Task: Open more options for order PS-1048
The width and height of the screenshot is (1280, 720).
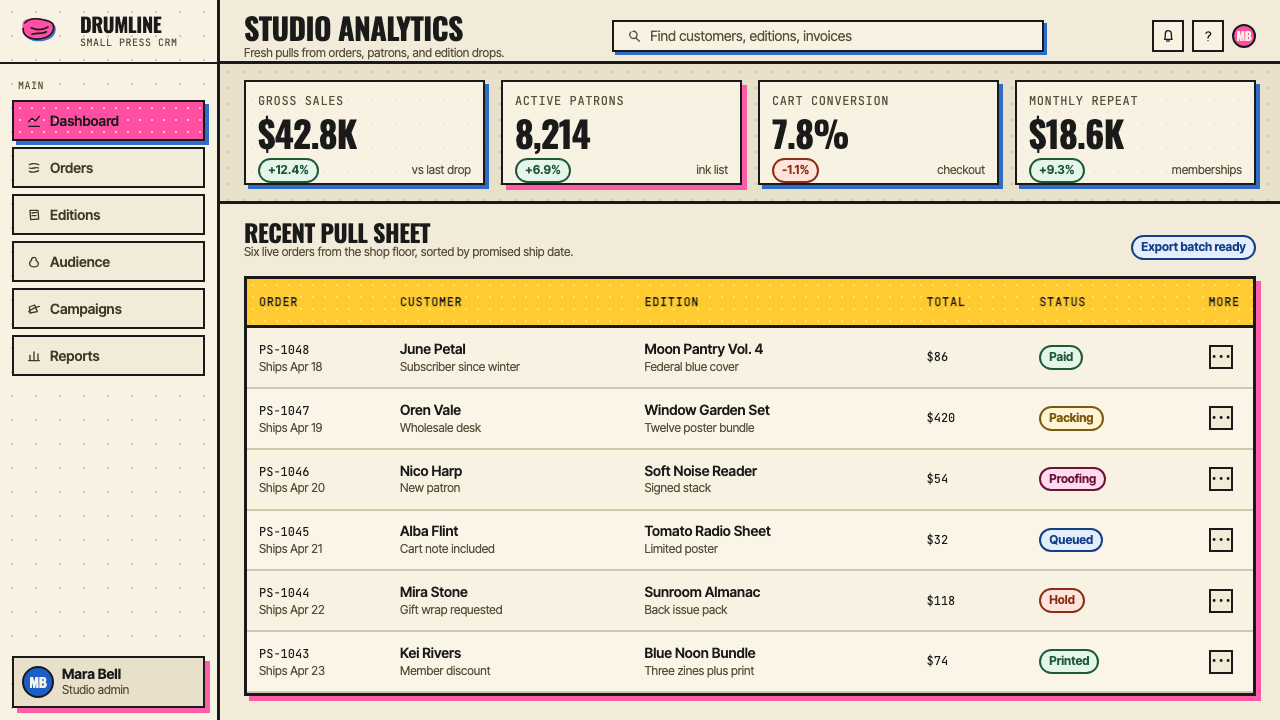Action: pyautogui.click(x=1221, y=357)
